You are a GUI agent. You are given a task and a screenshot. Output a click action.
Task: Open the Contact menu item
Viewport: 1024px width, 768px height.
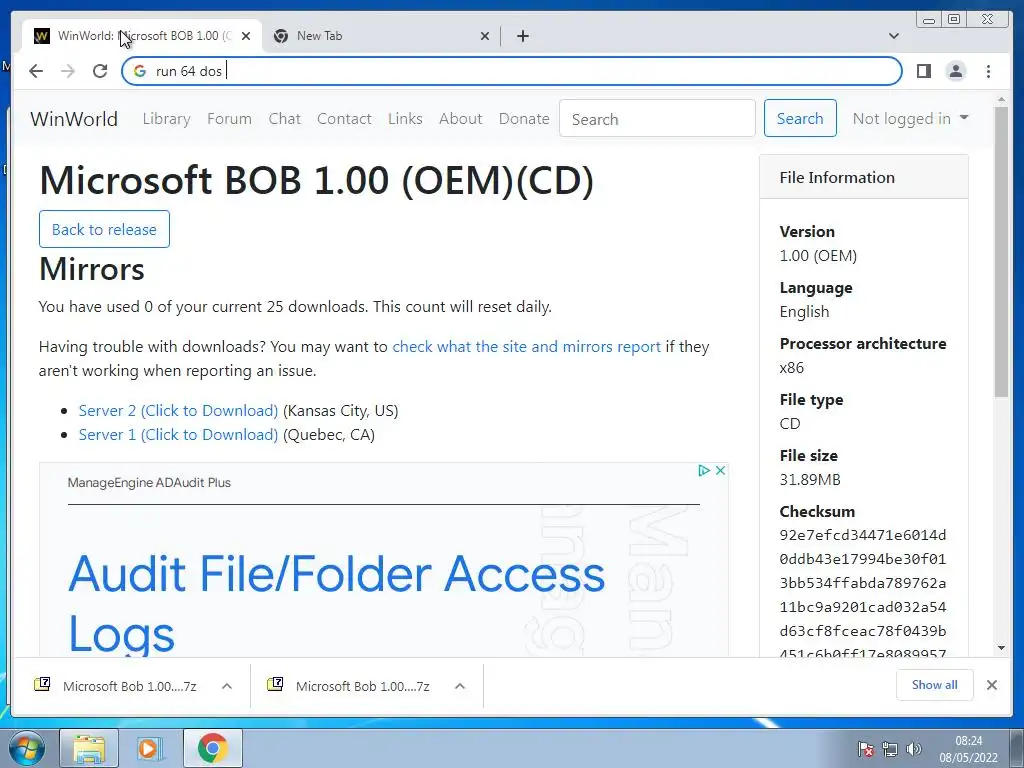coord(344,119)
